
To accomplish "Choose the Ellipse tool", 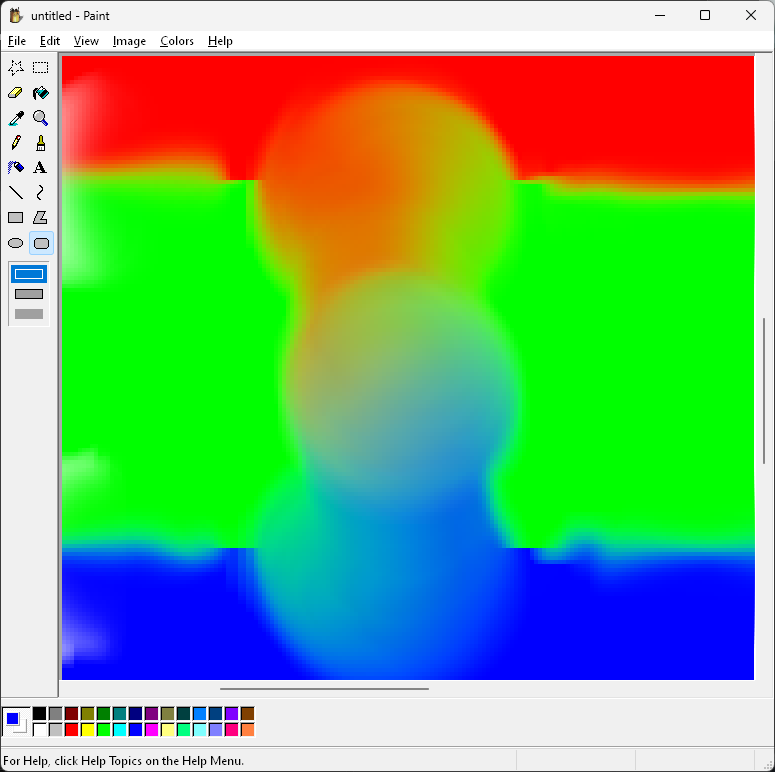I will (16, 243).
